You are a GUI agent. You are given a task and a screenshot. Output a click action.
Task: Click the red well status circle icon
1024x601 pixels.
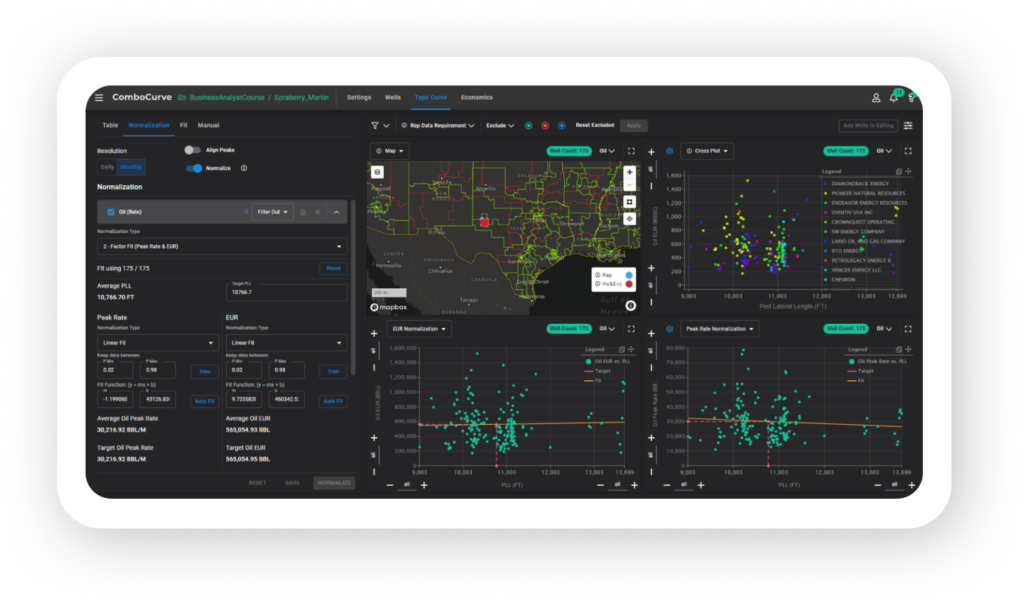pyautogui.click(x=545, y=125)
